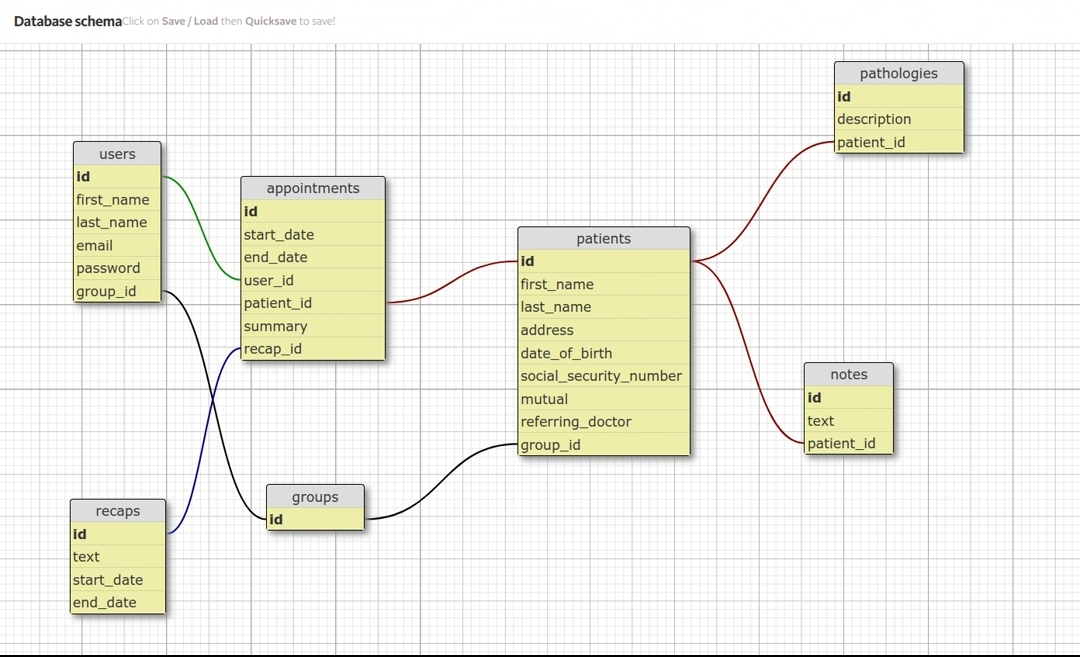This screenshot has width=1080, height=657.
Task: Select the groups table title
Action: [x=315, y=497]
